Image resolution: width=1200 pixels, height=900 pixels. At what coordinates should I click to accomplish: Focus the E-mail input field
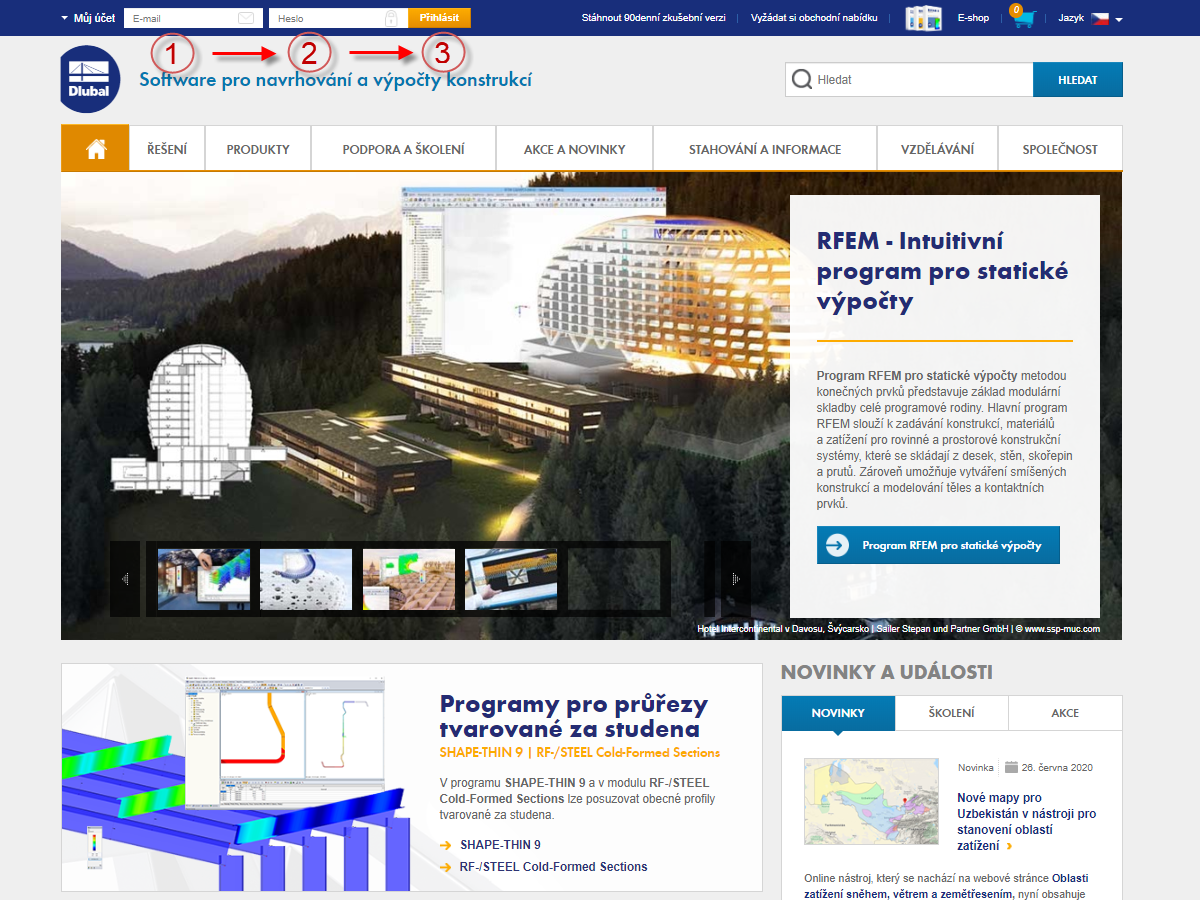[193, 18]
